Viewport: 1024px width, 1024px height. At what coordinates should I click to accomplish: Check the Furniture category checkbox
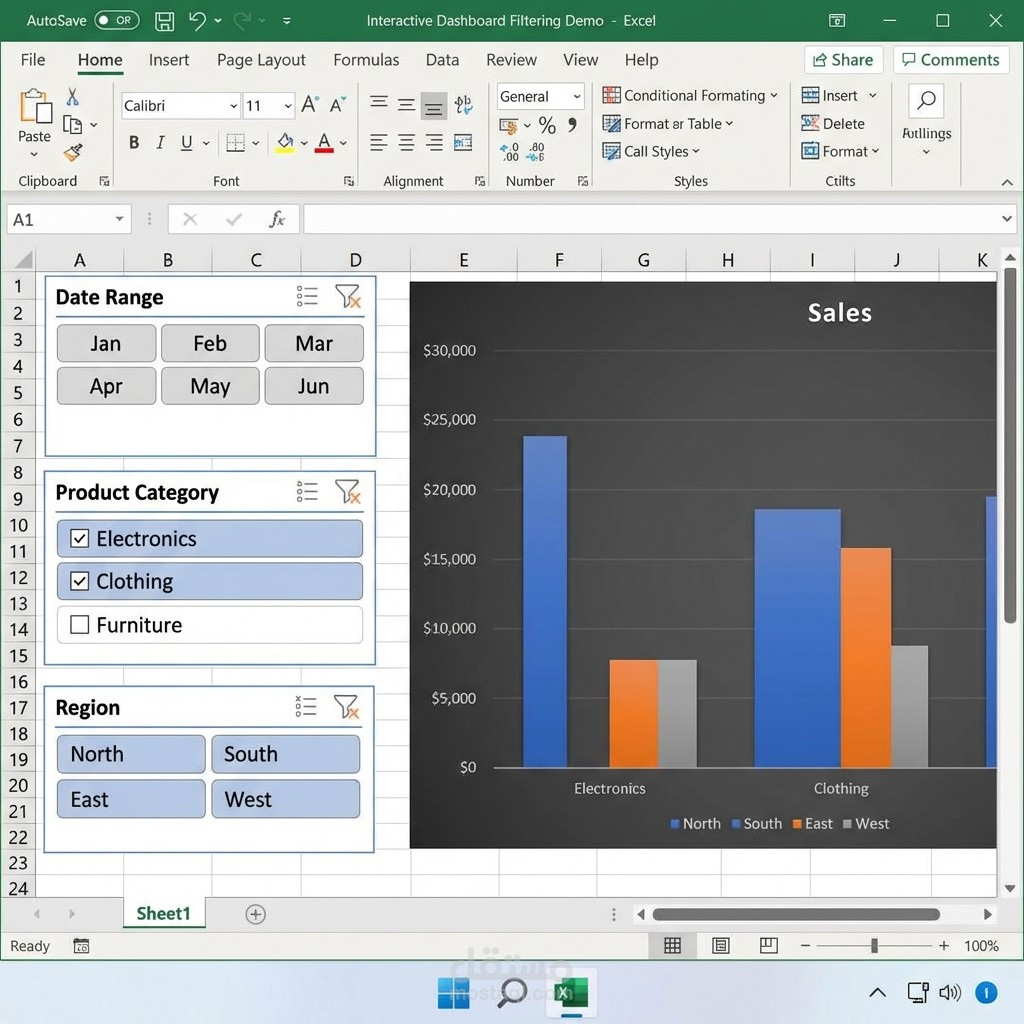78,624
